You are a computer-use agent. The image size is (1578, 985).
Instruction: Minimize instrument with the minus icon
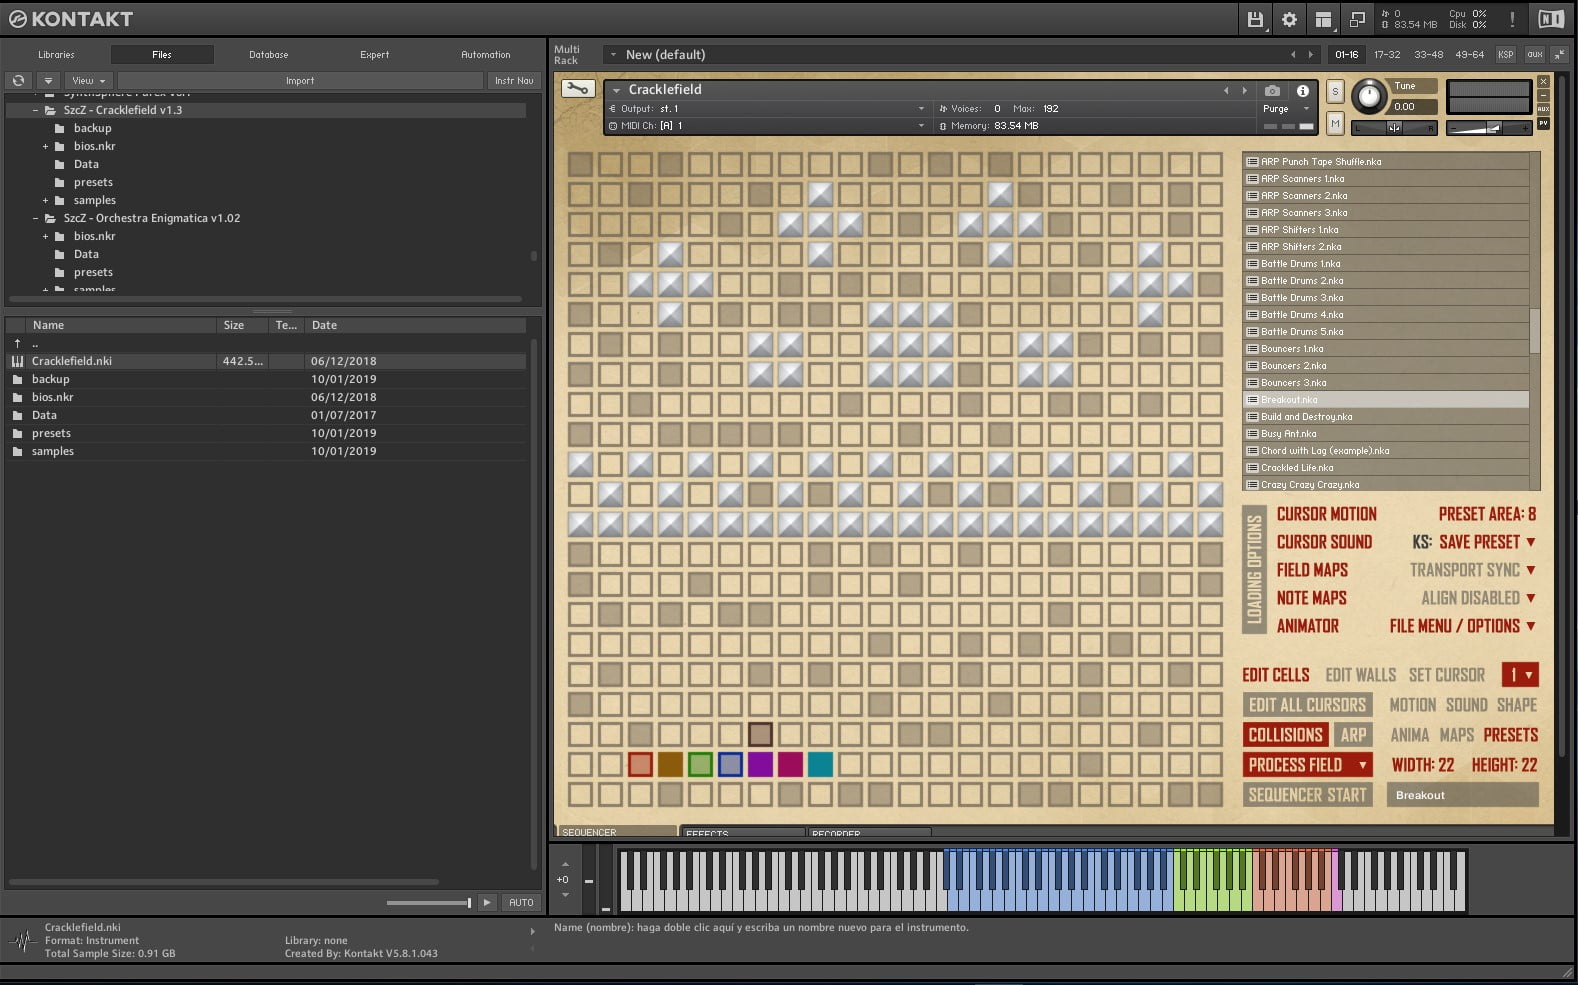tap(1543, 95)
